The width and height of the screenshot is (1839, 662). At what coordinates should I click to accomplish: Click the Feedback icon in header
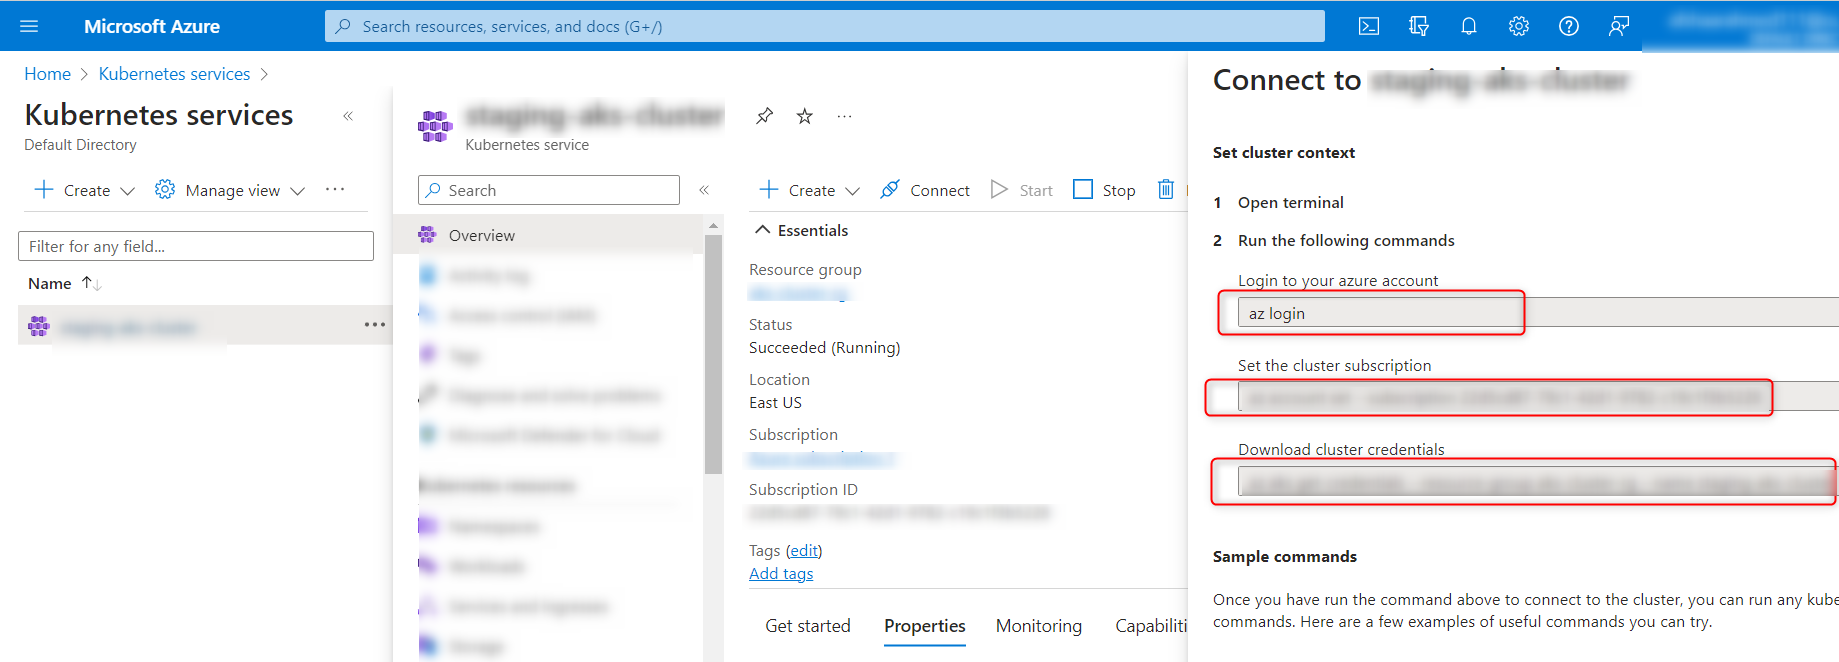[x=1618, y=26]
